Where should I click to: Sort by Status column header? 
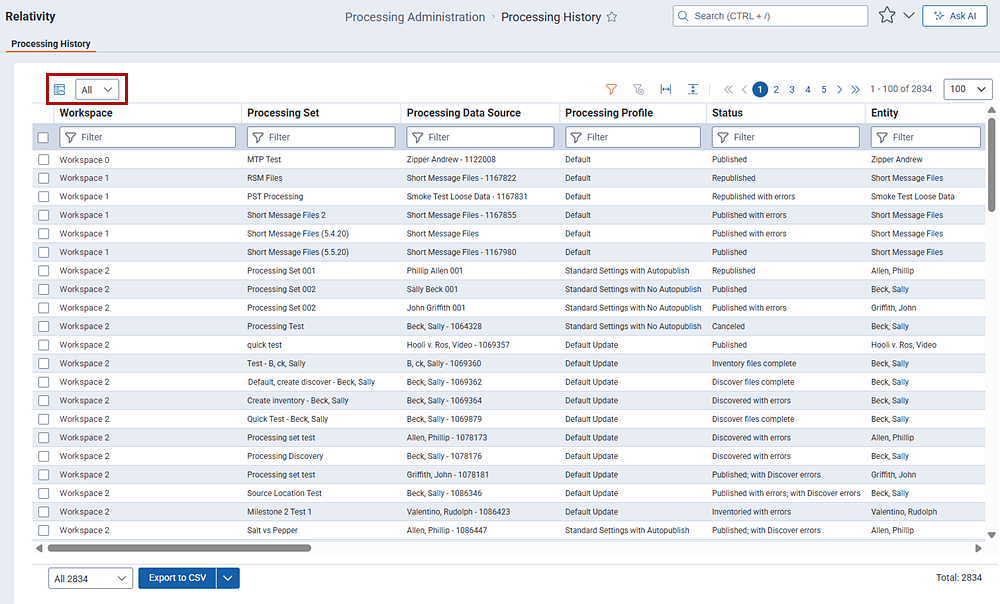(x=727, y=113)
